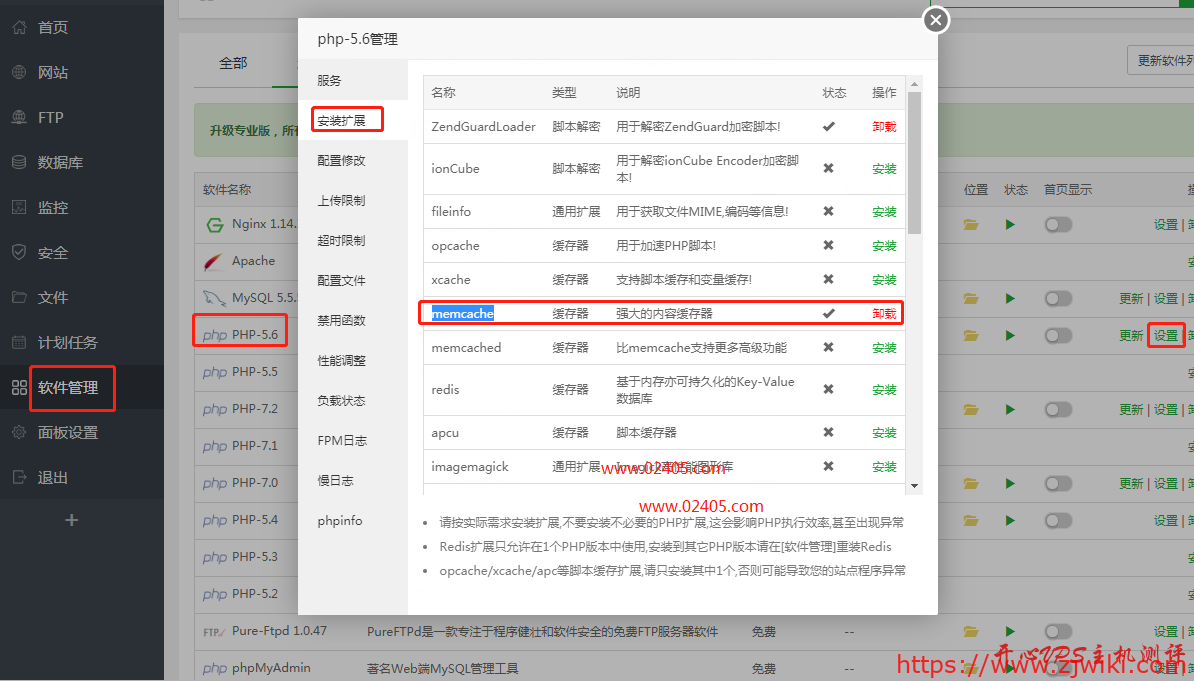Uninstall the memcache extension
1194x682 pixels.
pyautogui.click(x=884, y=314)
